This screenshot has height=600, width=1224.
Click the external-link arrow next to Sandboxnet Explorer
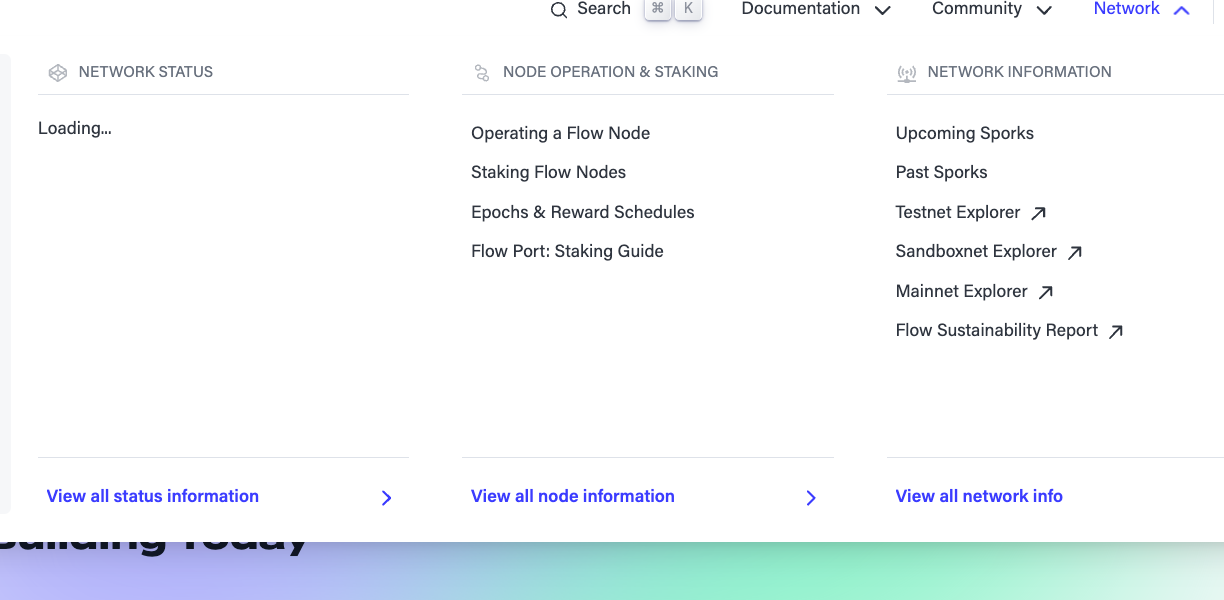click(1074, 252)
